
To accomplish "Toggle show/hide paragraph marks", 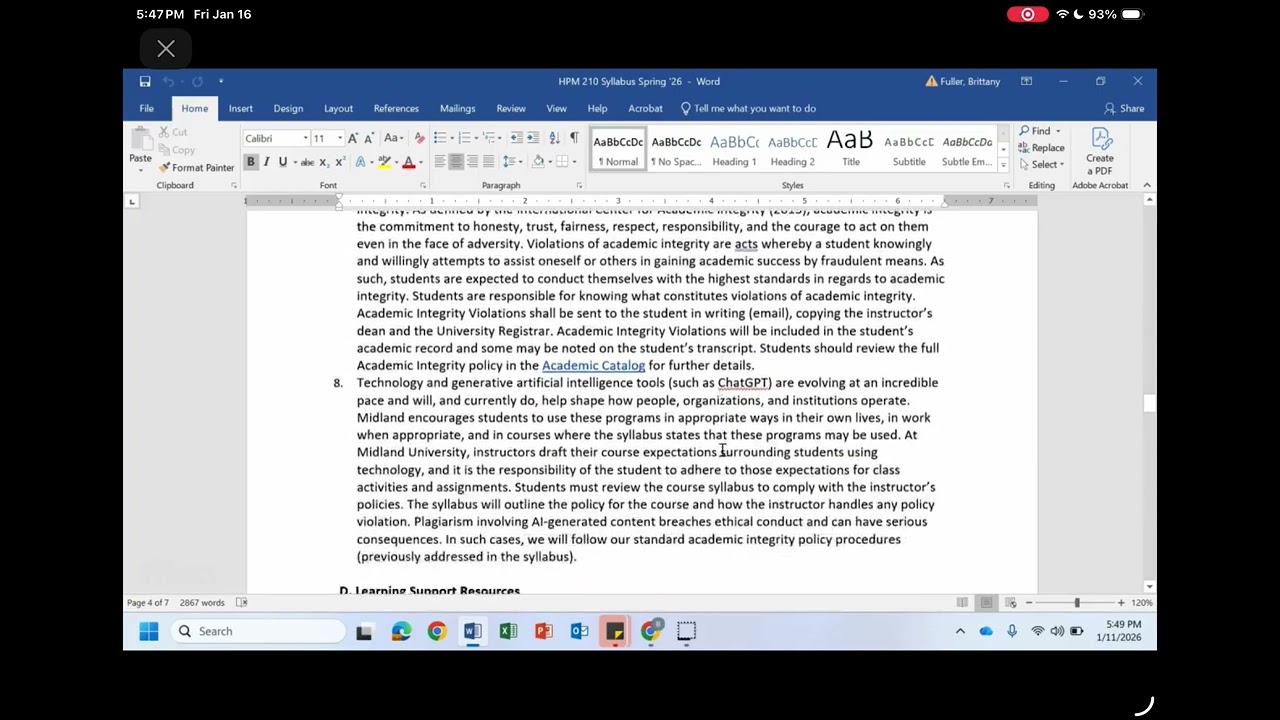I will point(574,138).
